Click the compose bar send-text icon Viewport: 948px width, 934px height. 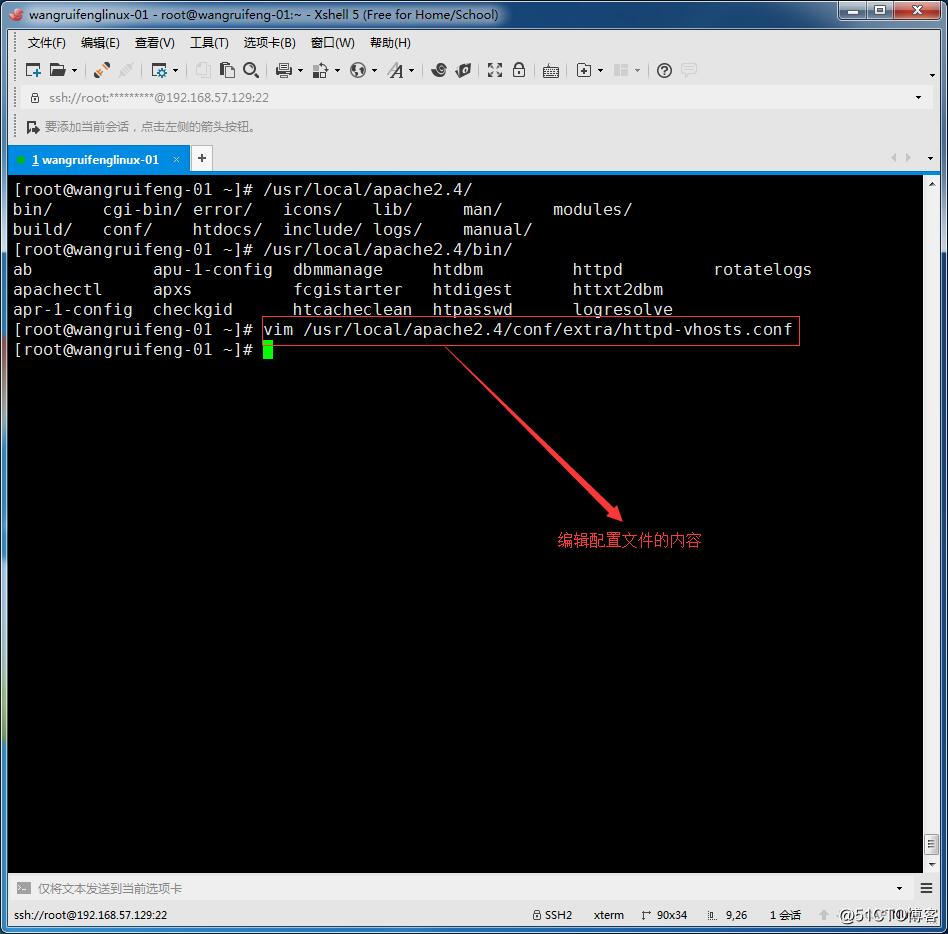pyautogui.click(x=24, y=887)
